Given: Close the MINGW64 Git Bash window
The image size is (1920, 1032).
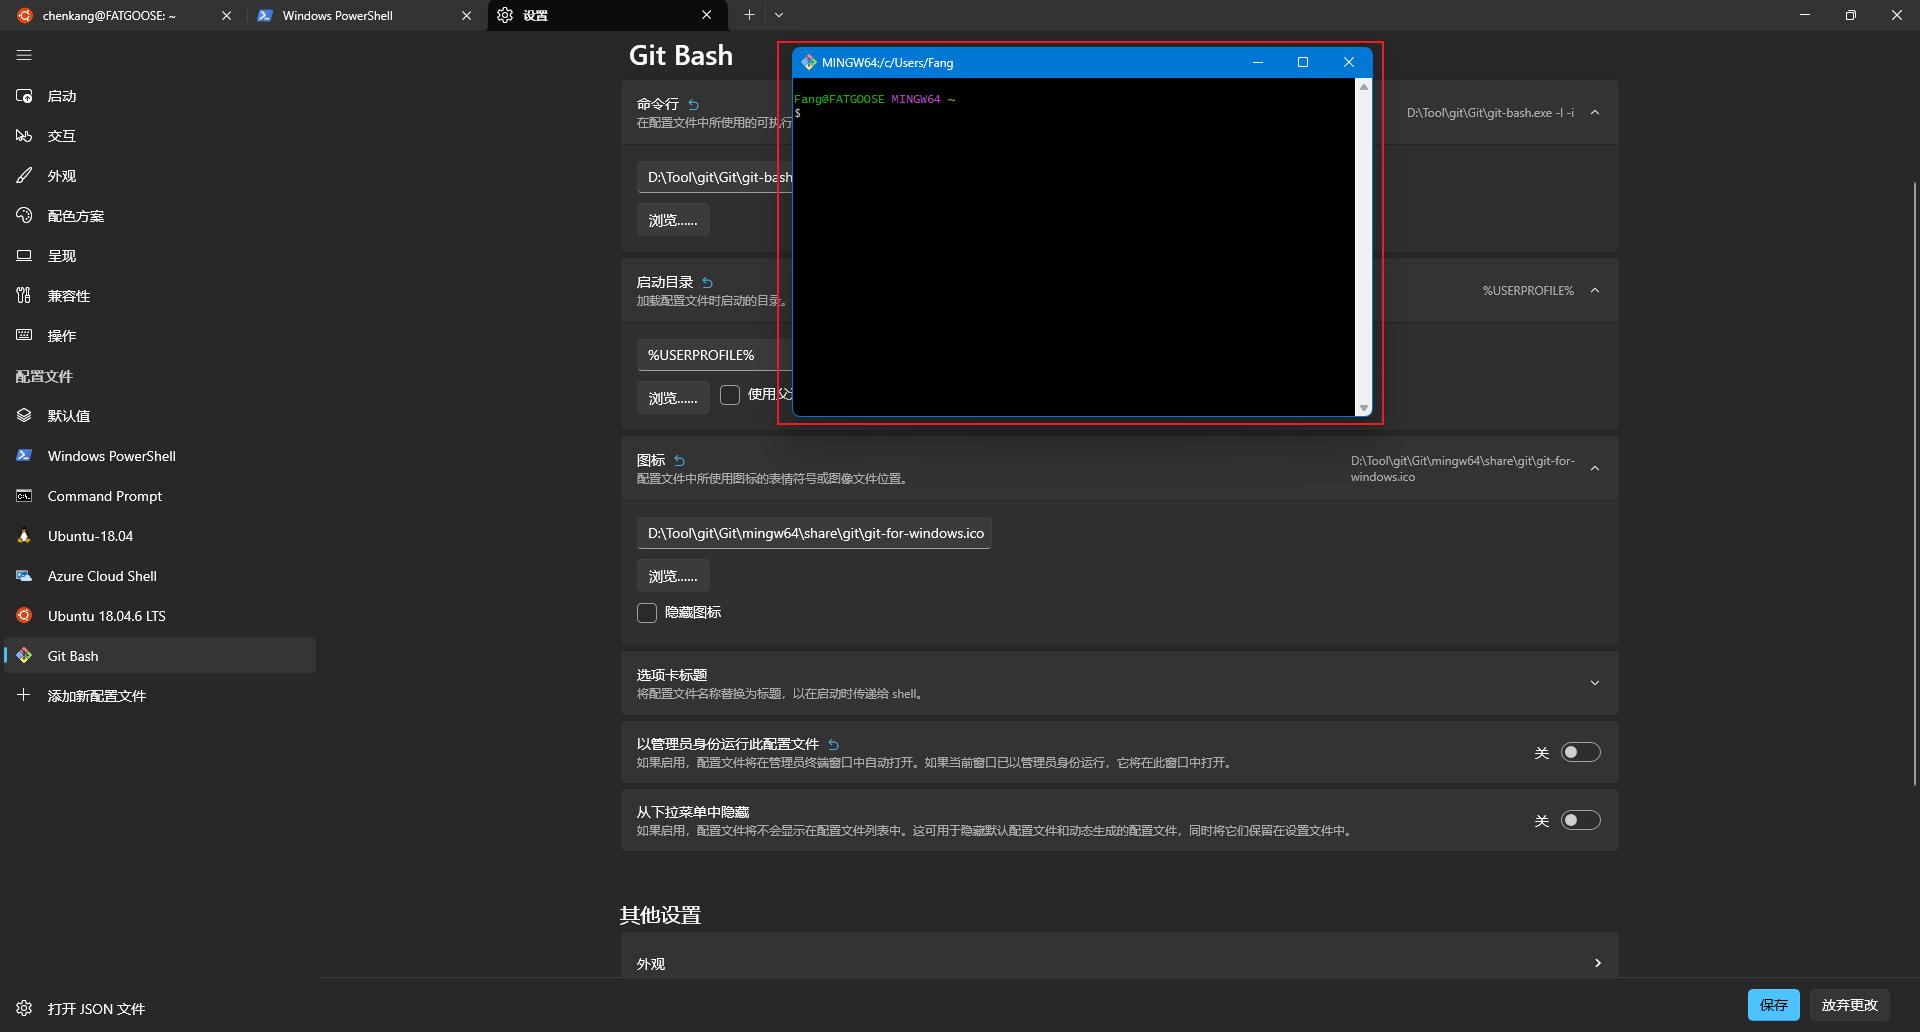Looking at the screenshot, I should pyautogui.click(x=1349, y=62).
